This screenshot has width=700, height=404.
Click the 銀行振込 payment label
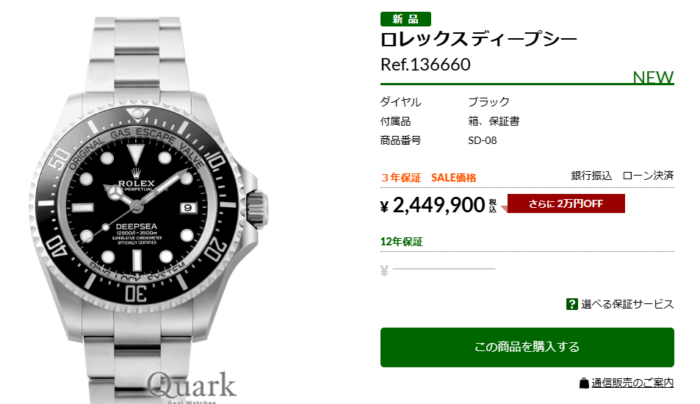click(x=591, y=175)
